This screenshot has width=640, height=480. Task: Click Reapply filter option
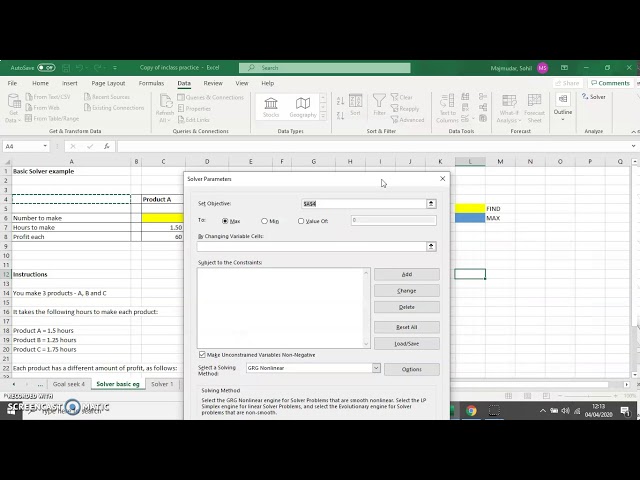coord(405,109)
